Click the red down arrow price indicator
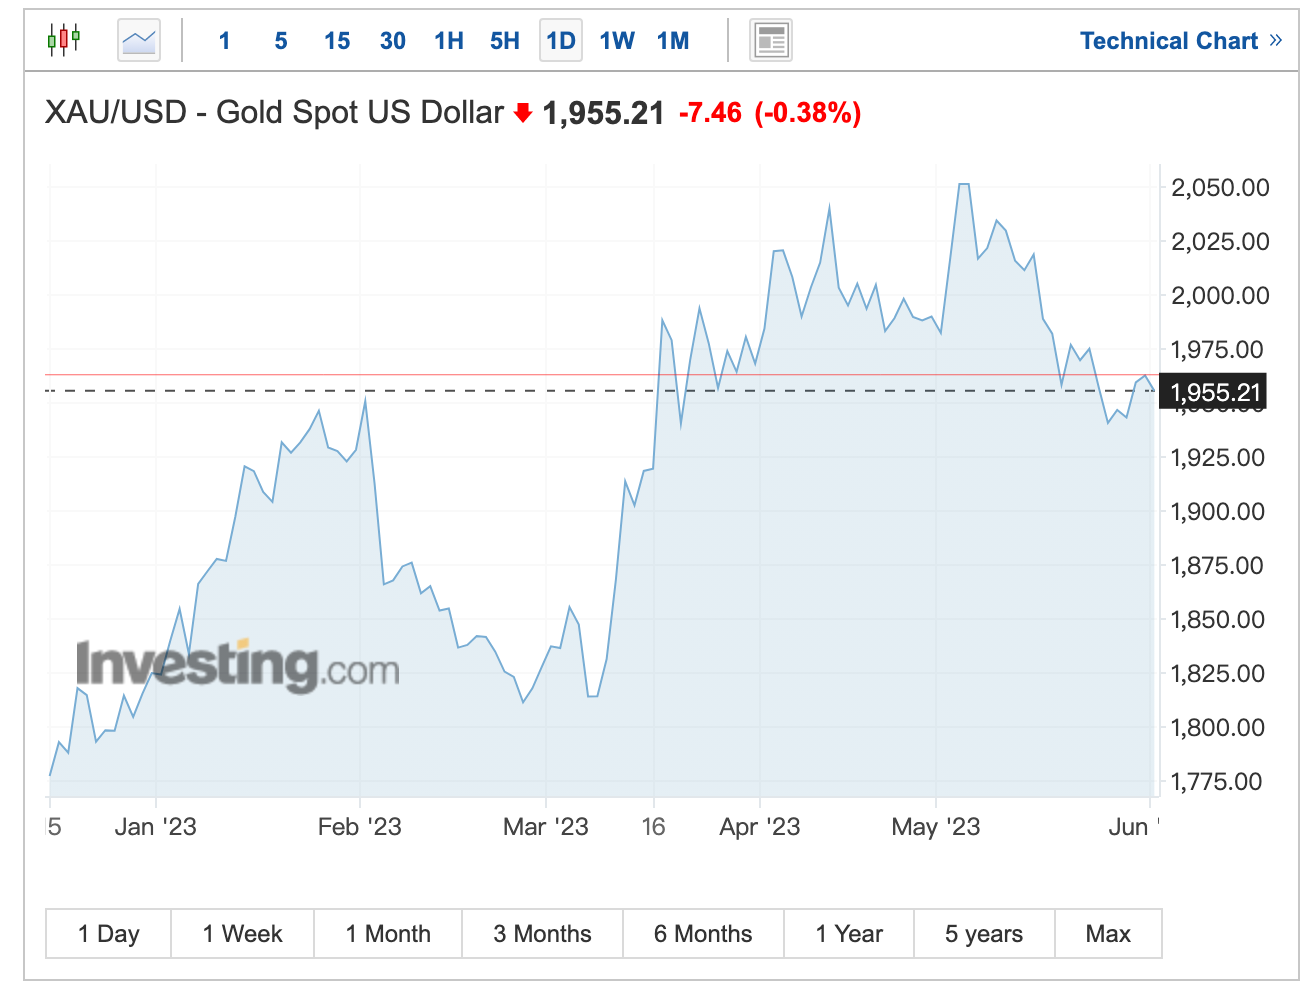 [x=522, y=113]
